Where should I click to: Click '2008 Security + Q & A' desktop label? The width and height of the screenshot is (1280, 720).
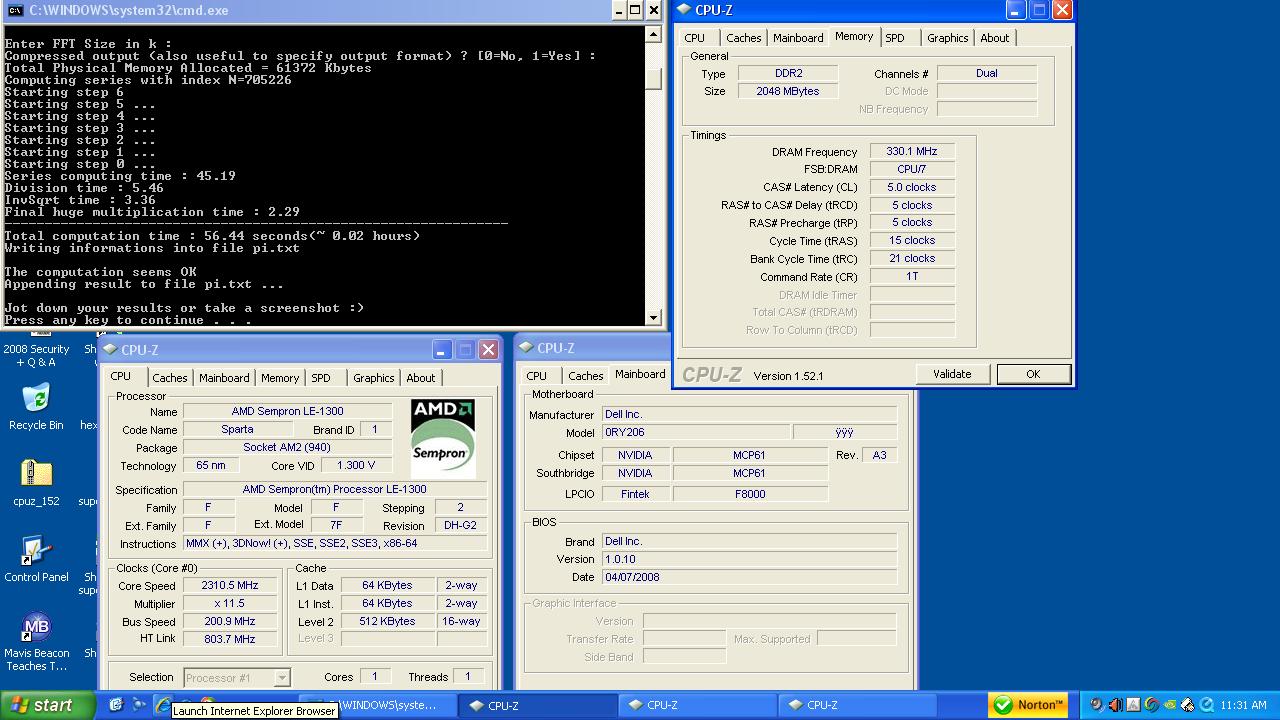point(36,355)
